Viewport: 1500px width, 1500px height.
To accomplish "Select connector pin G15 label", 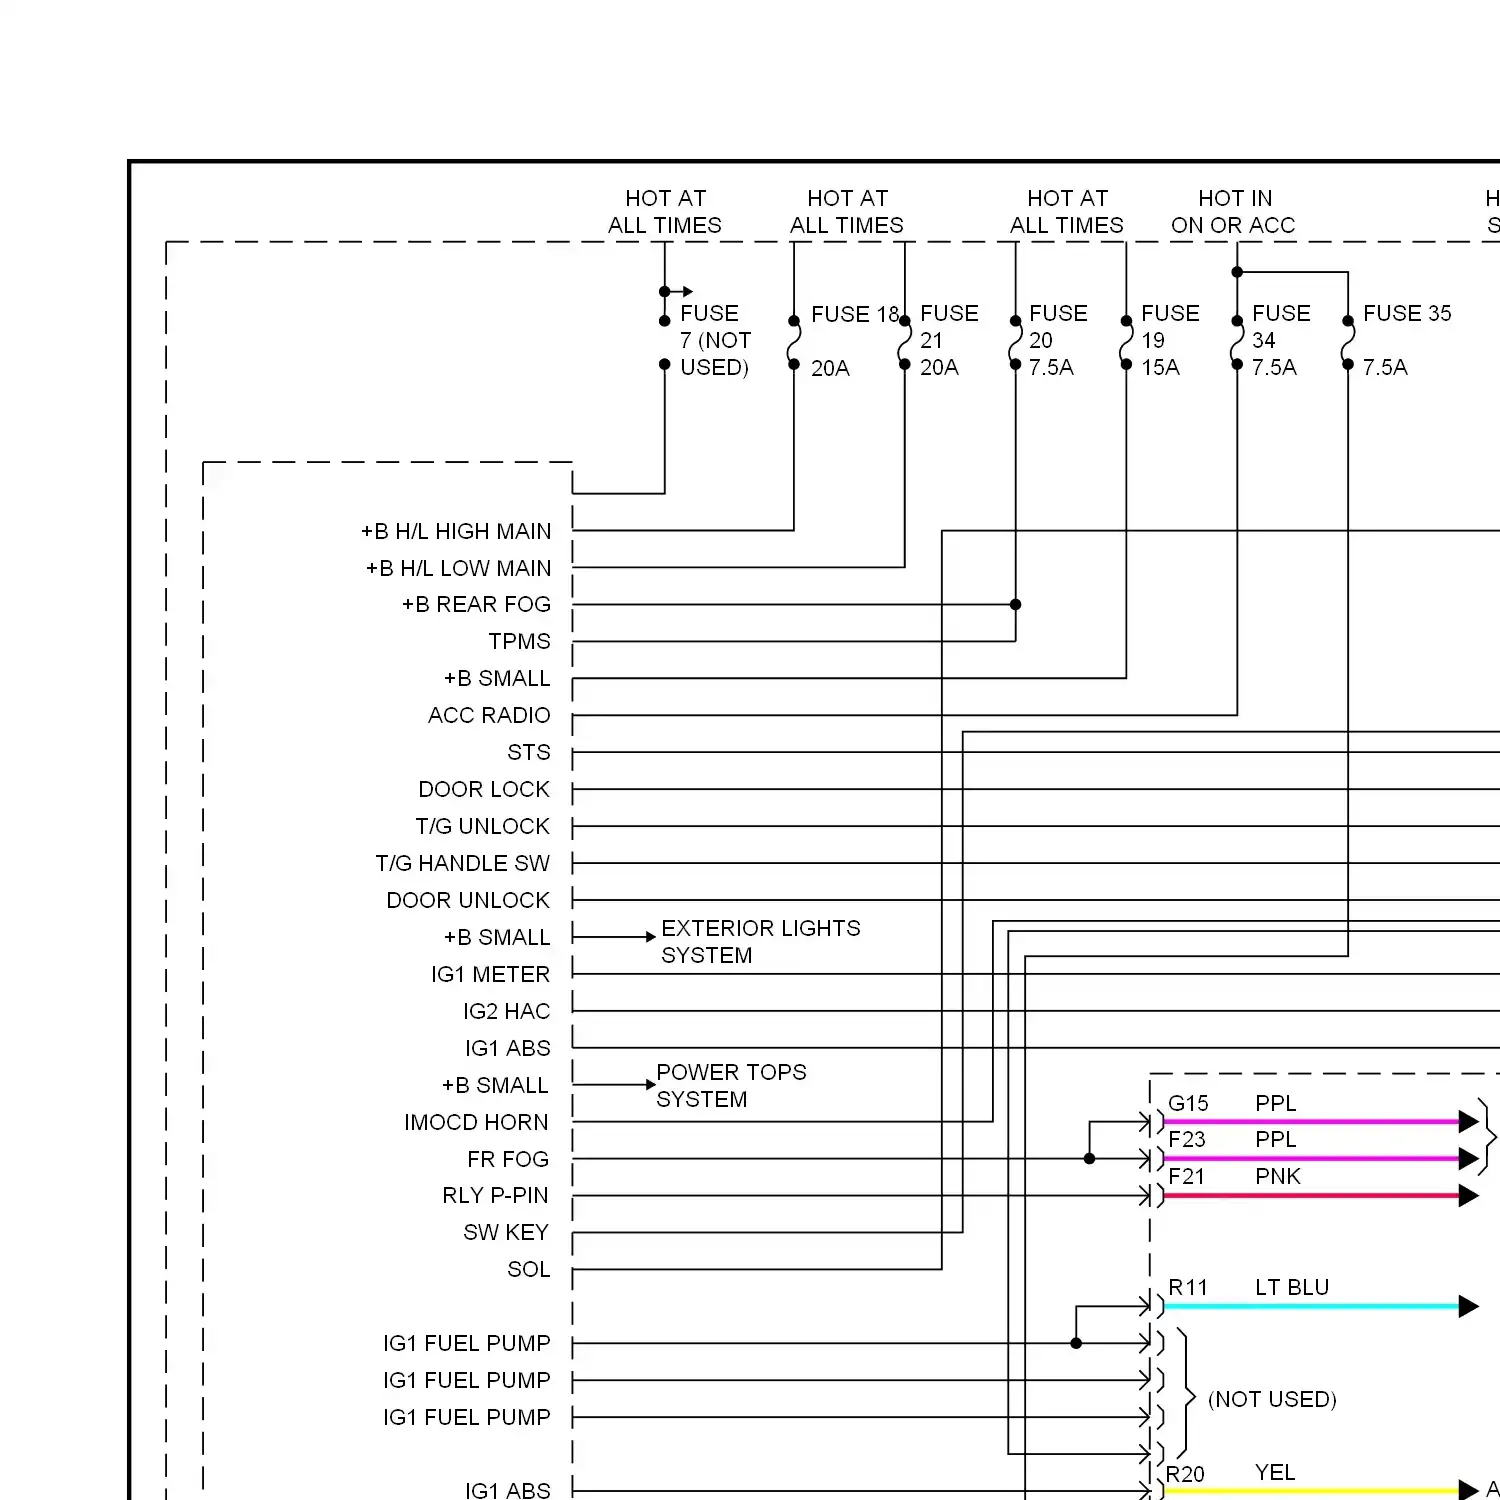I will (1188, 1103).
